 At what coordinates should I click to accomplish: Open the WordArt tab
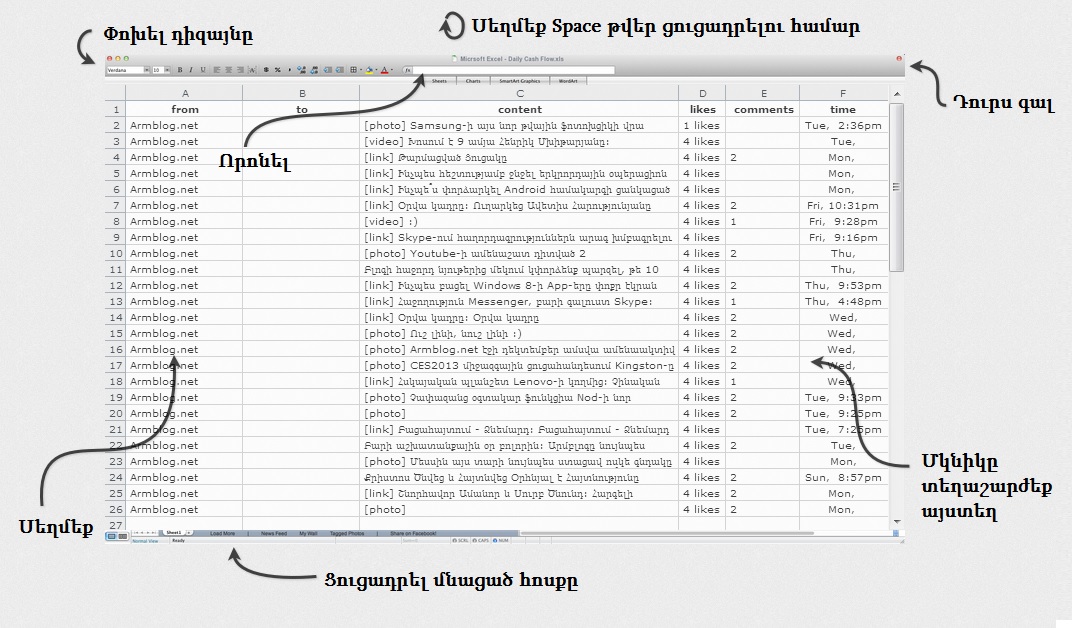click(x=568, y=81)
